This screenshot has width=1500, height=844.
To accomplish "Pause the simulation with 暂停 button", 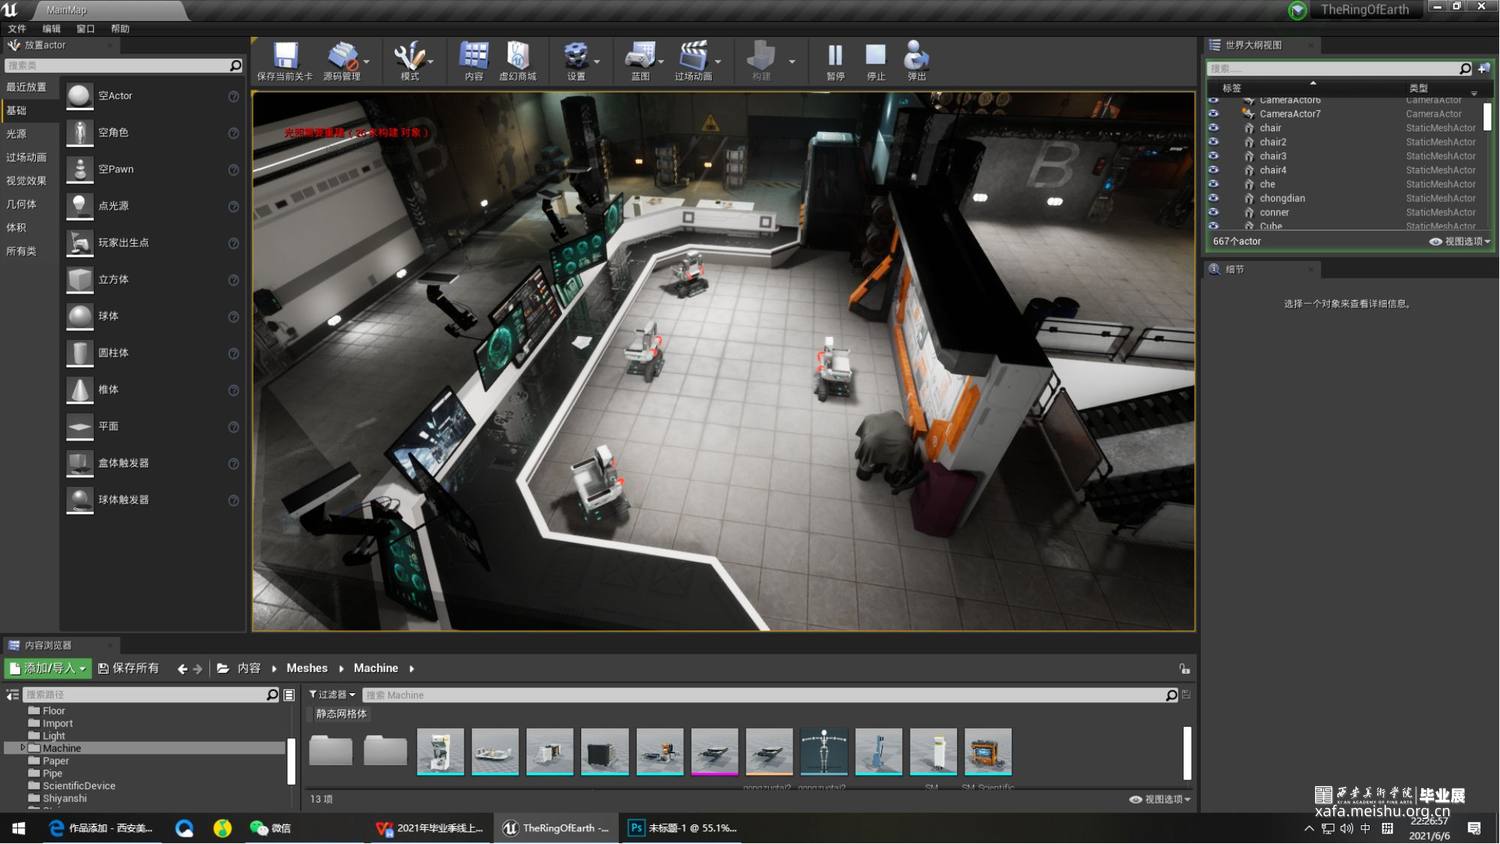I will point(835,56).
